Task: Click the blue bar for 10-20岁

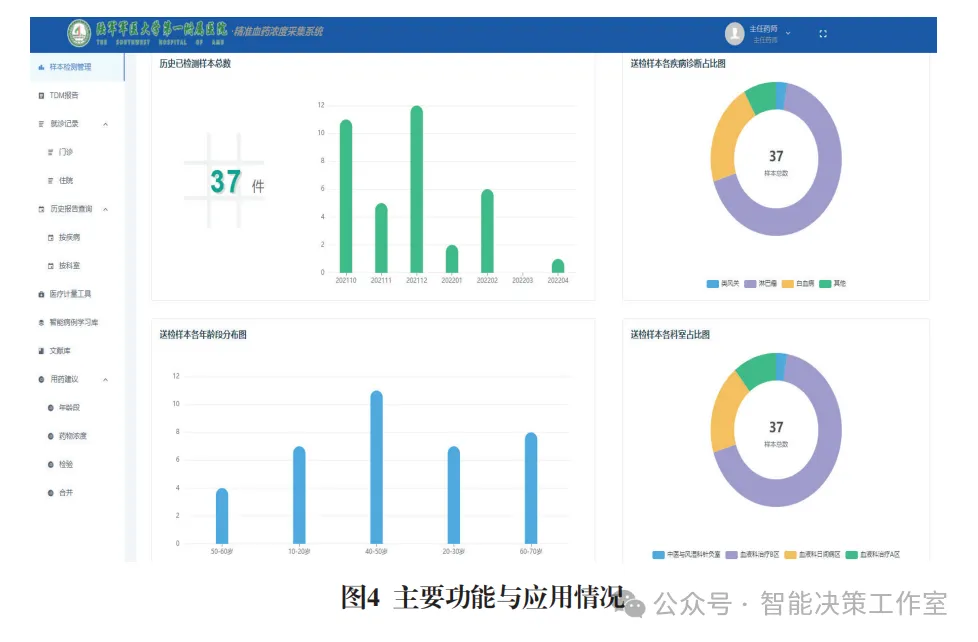Action: 299,495
